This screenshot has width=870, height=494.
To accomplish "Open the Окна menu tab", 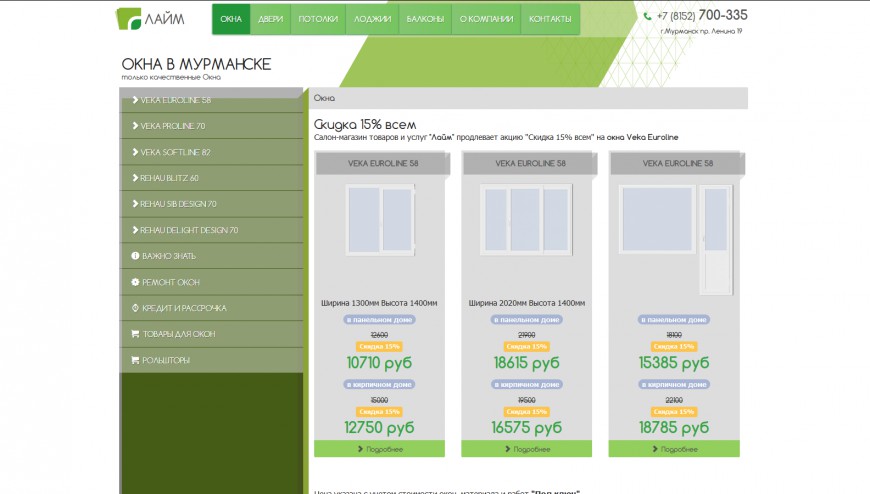I will (x=231, y=19).
